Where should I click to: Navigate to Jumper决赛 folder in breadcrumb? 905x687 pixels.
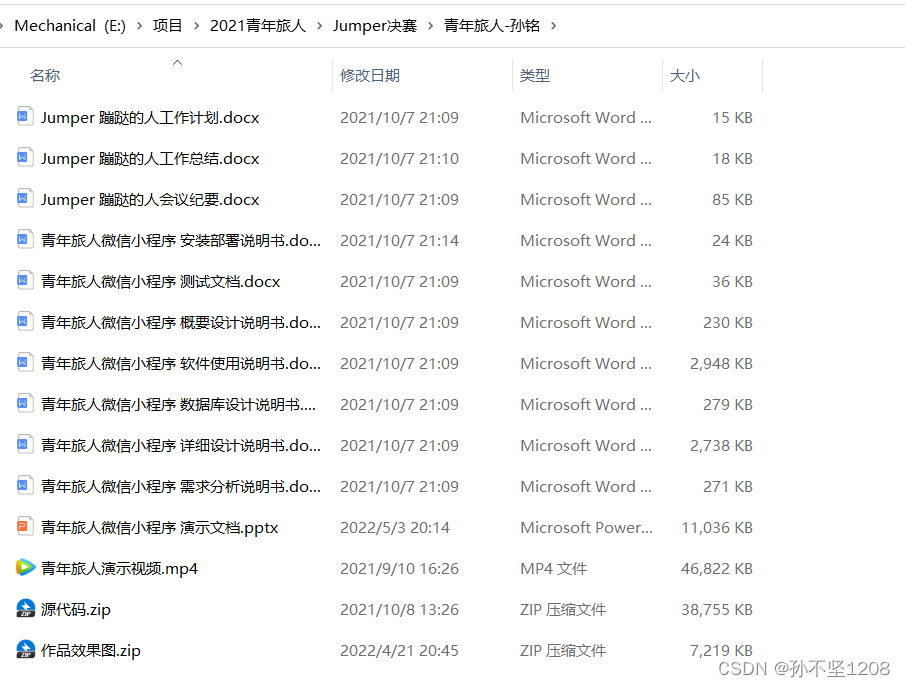(x=375, y=26)
